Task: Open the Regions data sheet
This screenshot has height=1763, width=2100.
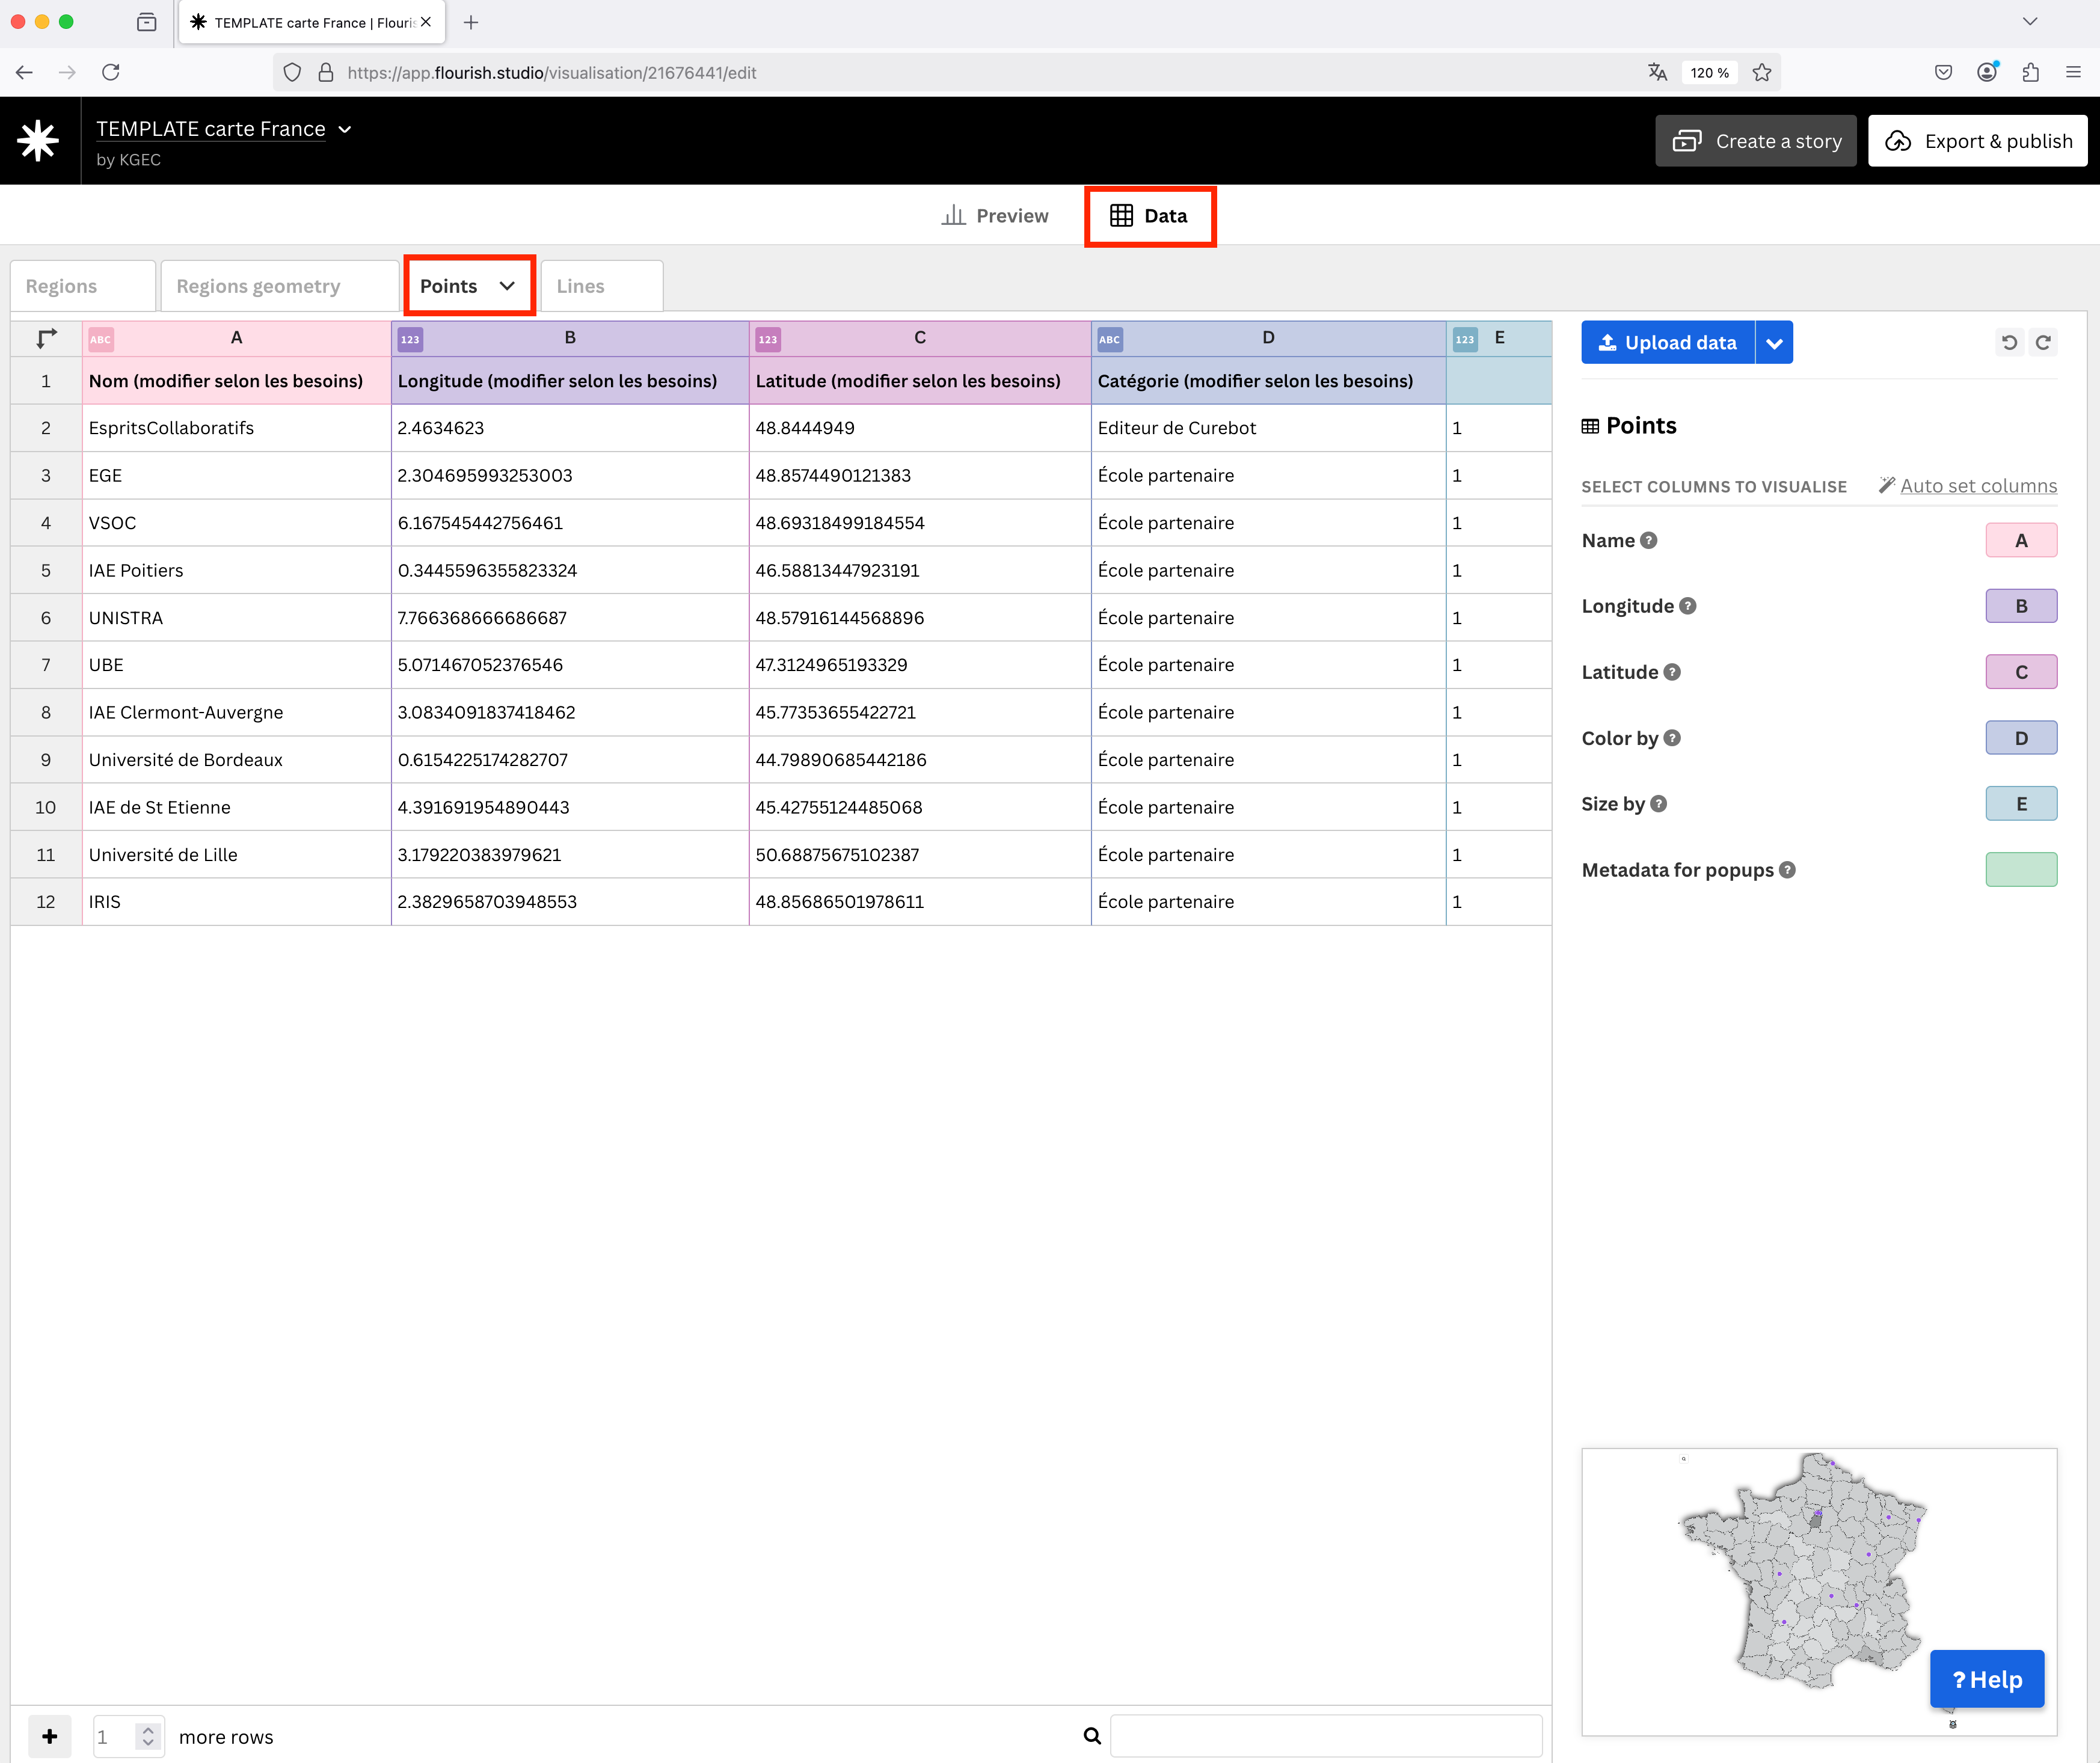Action: click(x=82, y=286)
